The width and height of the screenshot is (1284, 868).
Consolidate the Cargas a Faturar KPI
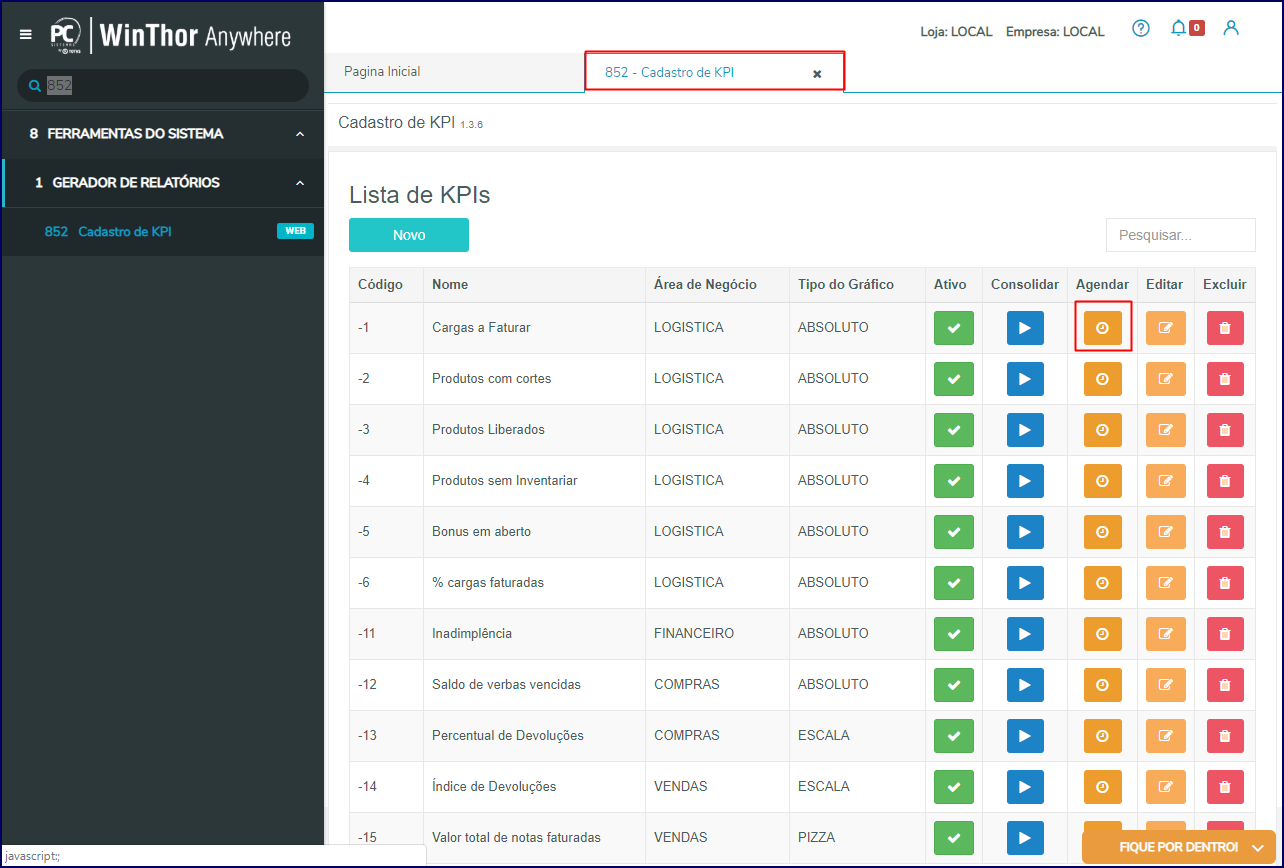pyautogui.click(x=1025, y=328)
